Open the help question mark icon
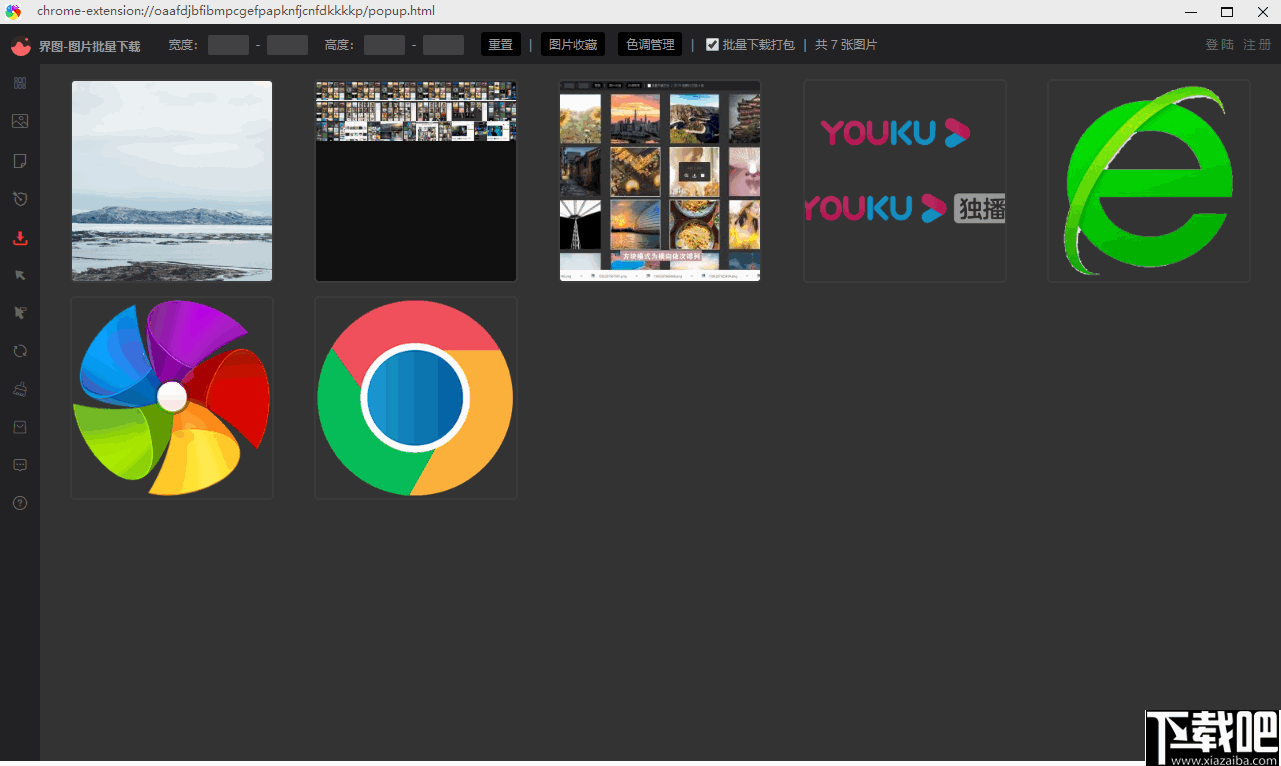This screenshot has width=1281, height=766. [x=20, y=503]
